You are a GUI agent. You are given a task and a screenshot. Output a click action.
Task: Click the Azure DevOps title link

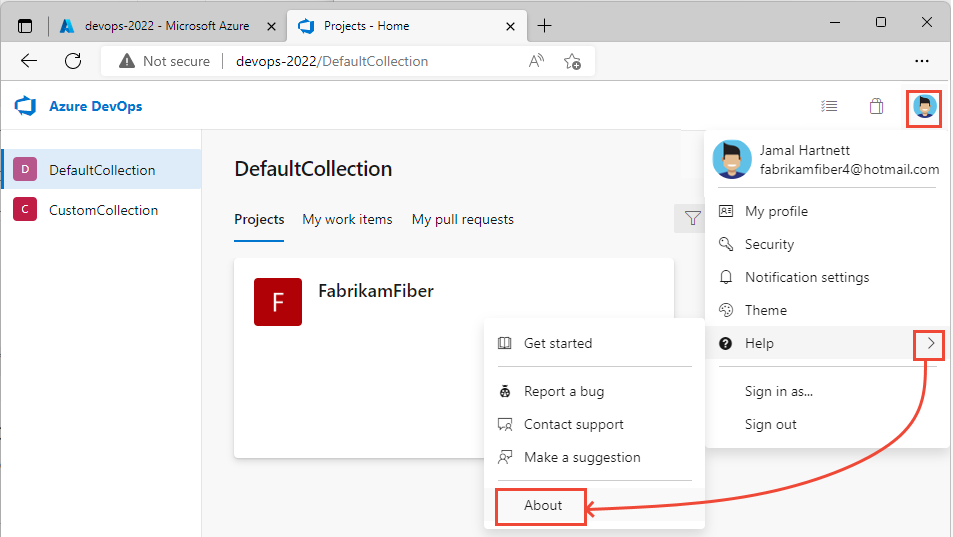95,106
